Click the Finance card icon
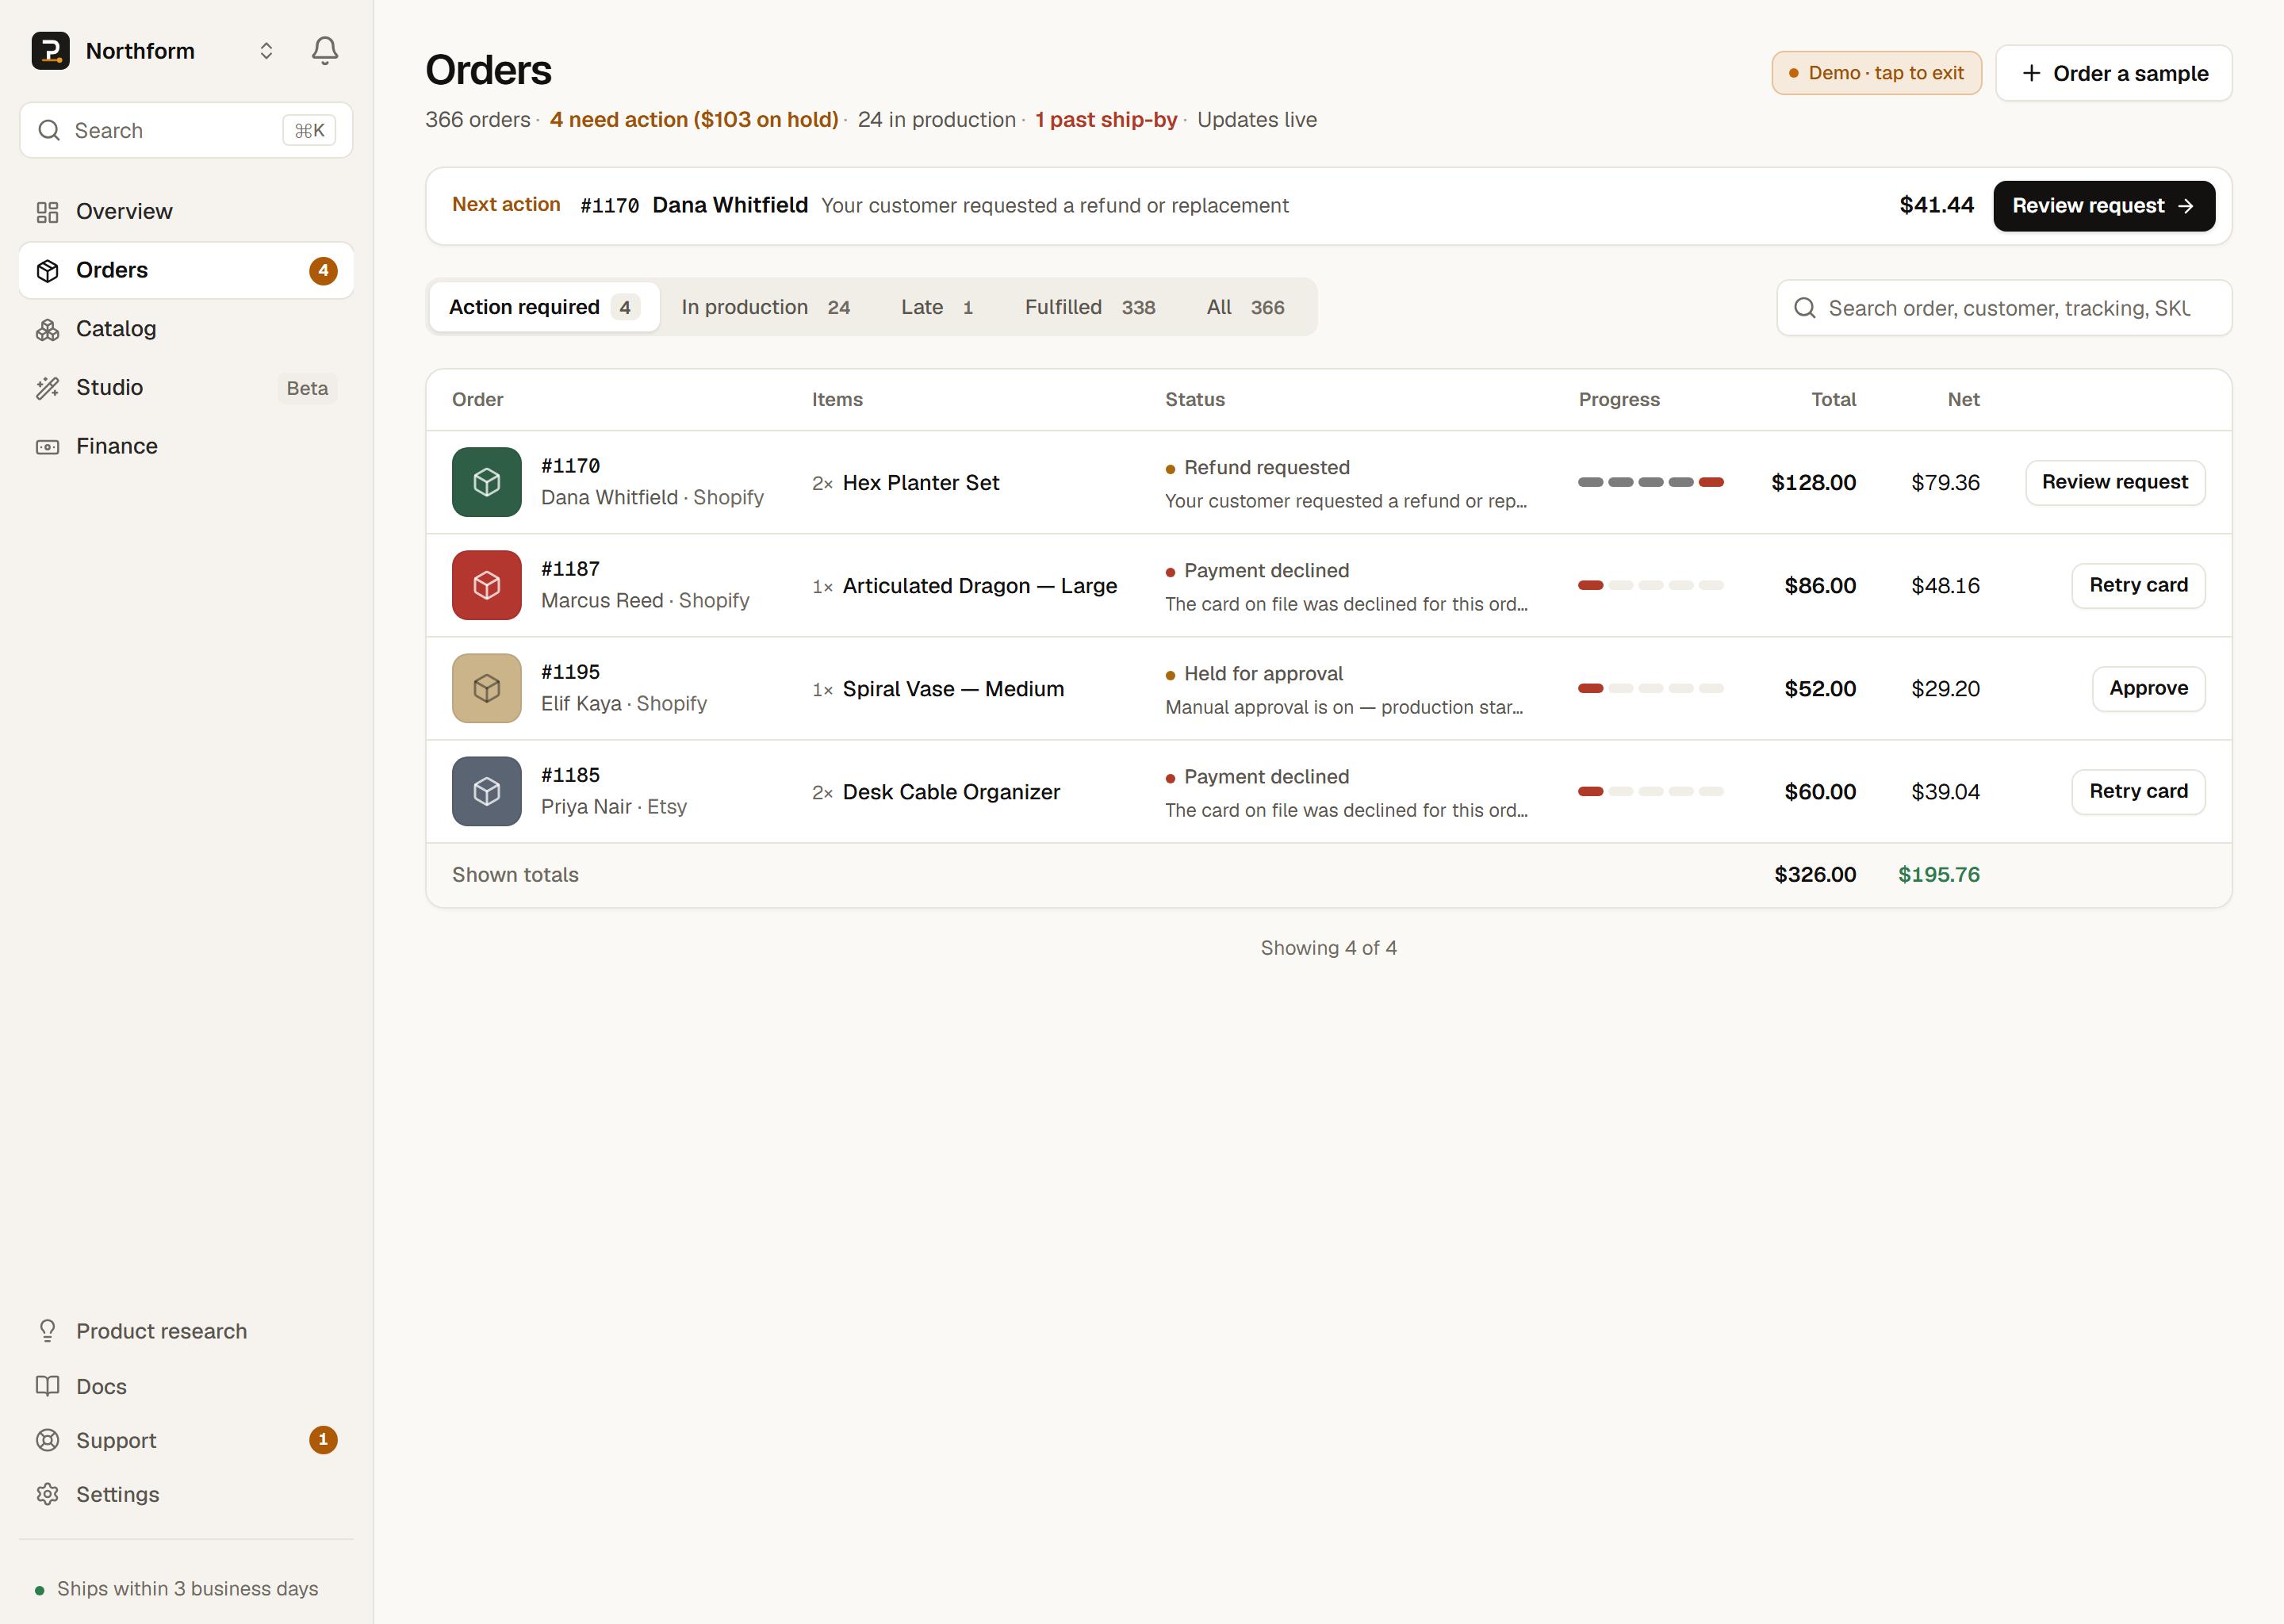 [47, 446]
